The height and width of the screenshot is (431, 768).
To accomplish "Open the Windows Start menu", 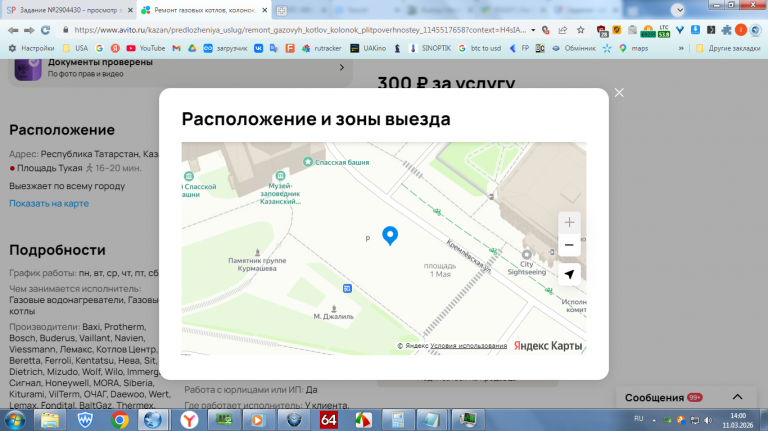I will 15,420.
